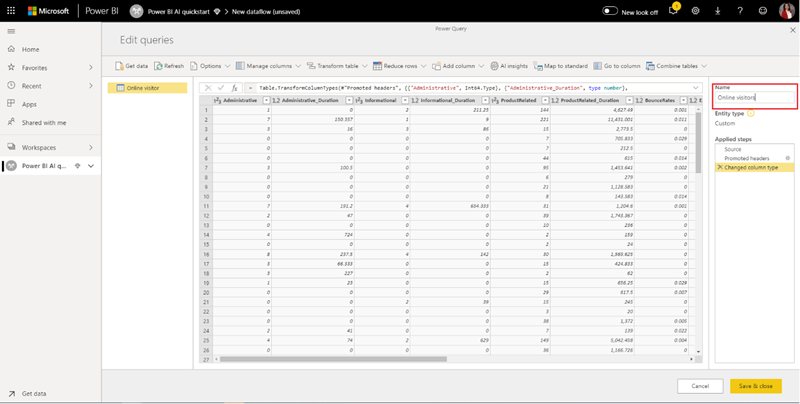This screenshot has height=404, width=800.
Task: Click the Save & close button
Action: [755, 385]
